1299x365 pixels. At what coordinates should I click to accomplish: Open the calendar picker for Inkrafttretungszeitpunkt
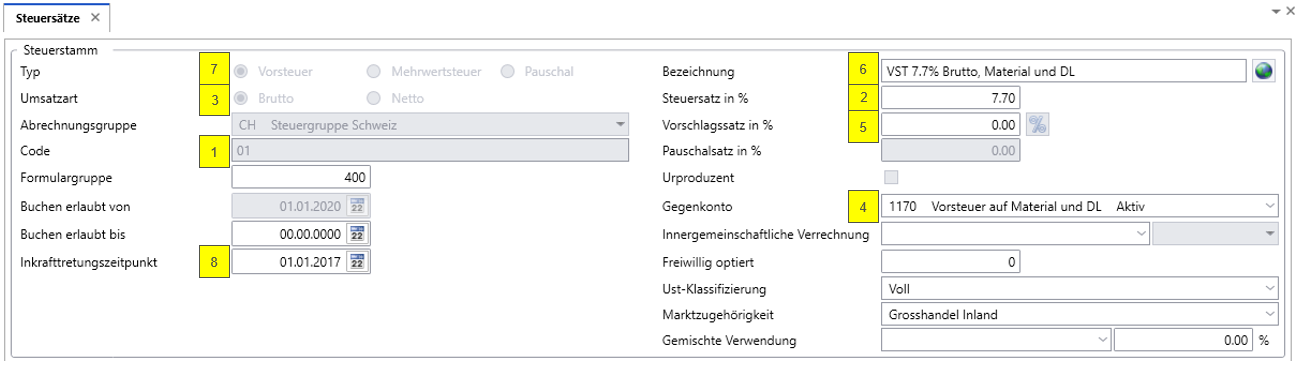click(358, 261)
